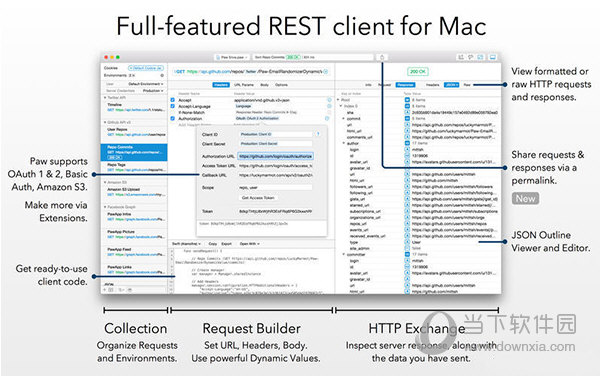
Task: Click the Token input field
Action: (276, 211)
